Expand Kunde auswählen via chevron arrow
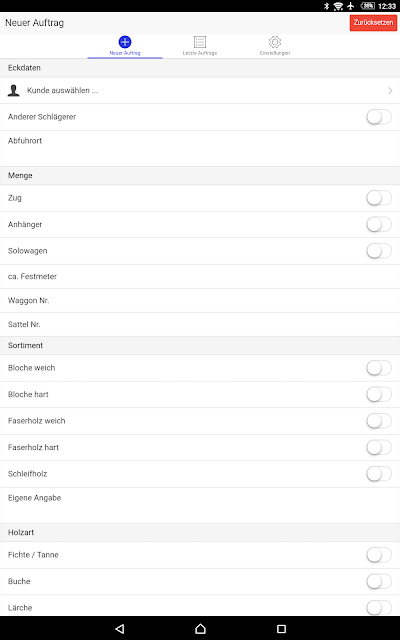This screenshot has width=400, height=640. 390,91
